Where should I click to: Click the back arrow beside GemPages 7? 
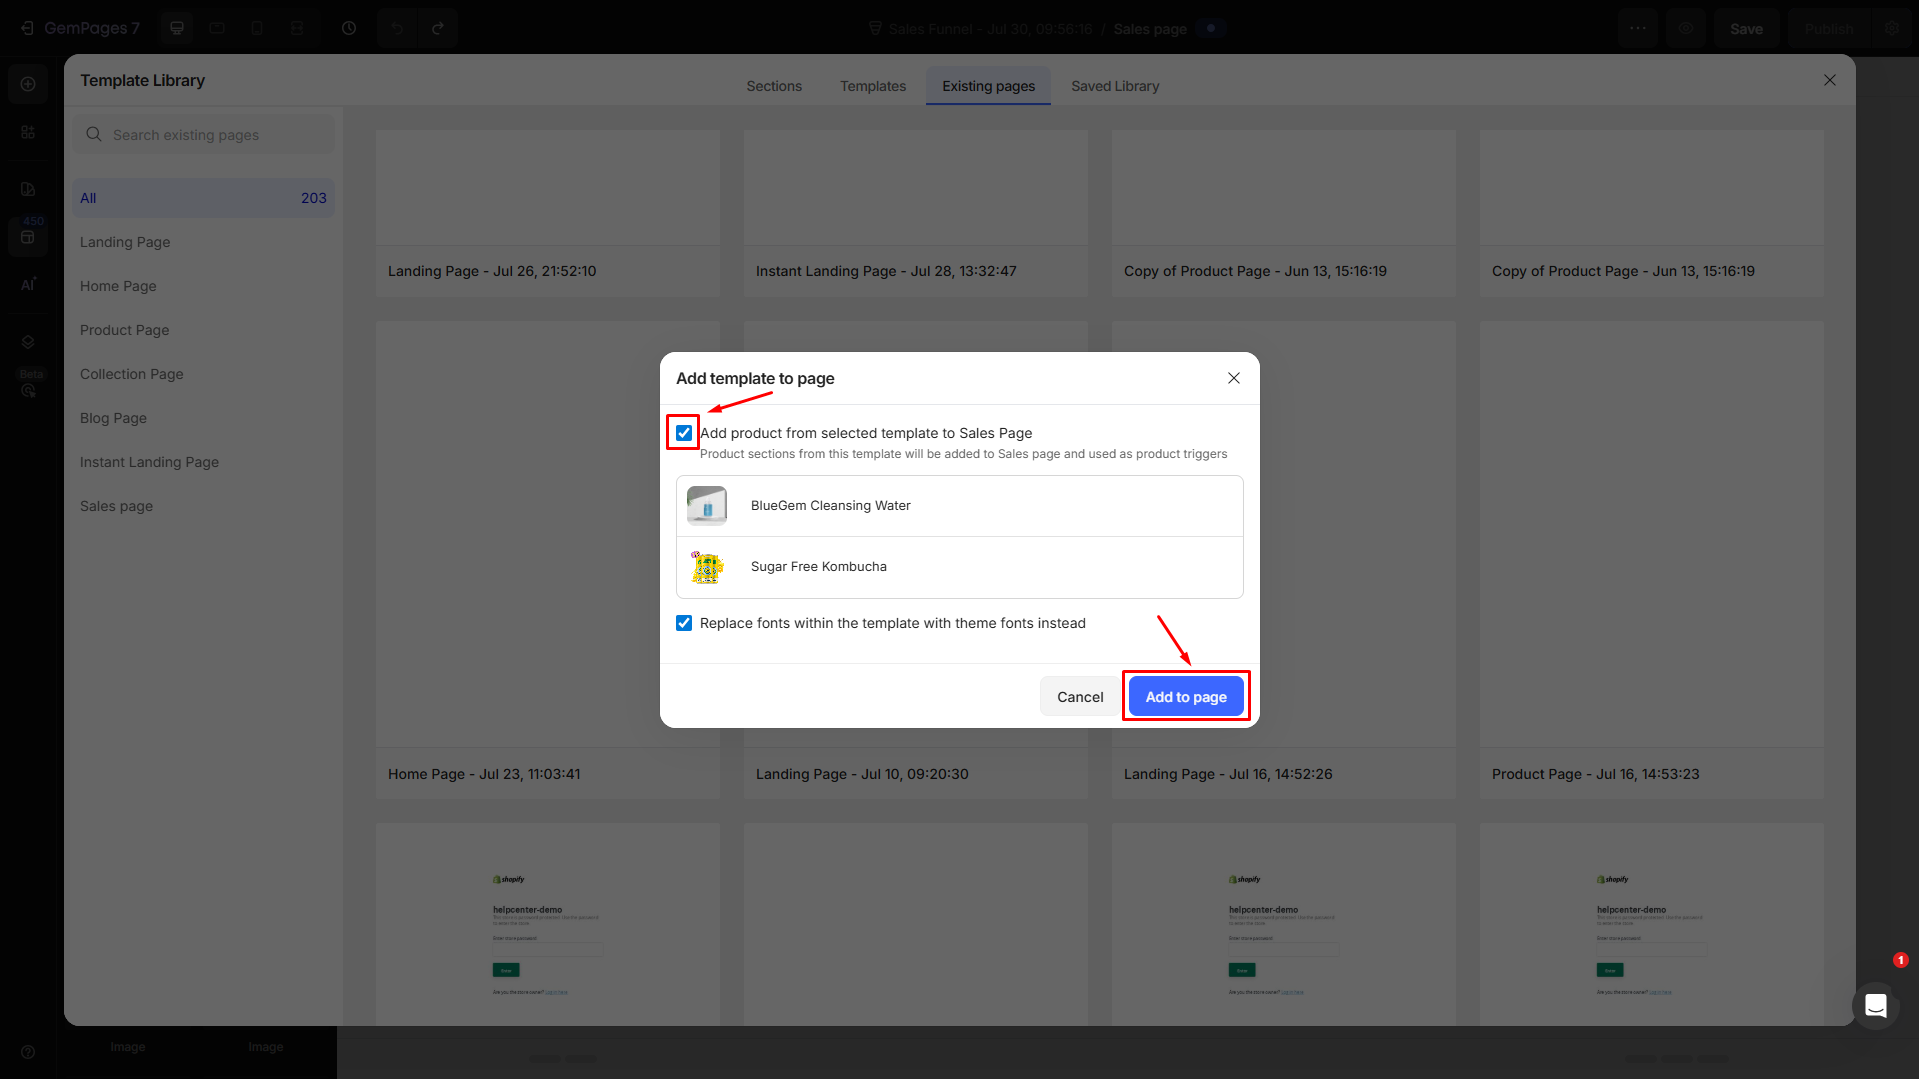(27, 28)
